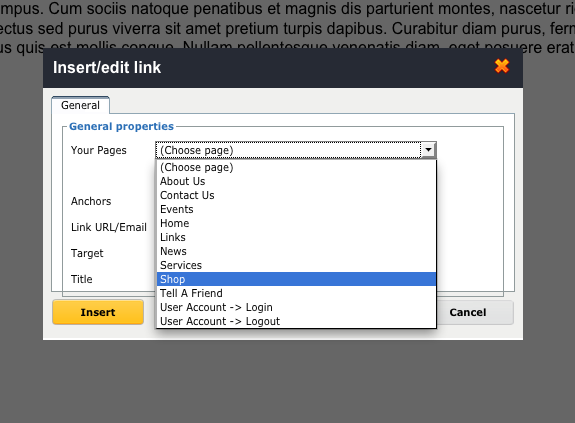Choose 'Tell A Friend' page option
Screen dimensions: 575x423
(x=296, y=293)
